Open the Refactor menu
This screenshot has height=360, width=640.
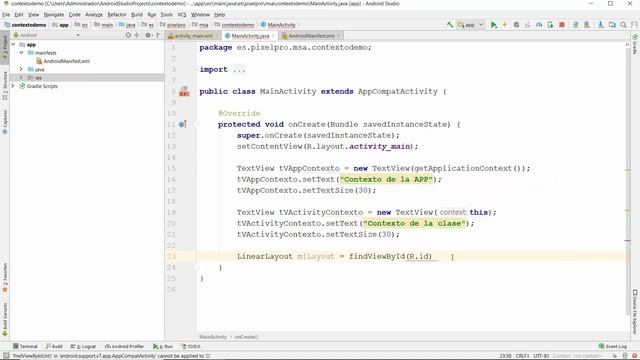coord(117,14)
